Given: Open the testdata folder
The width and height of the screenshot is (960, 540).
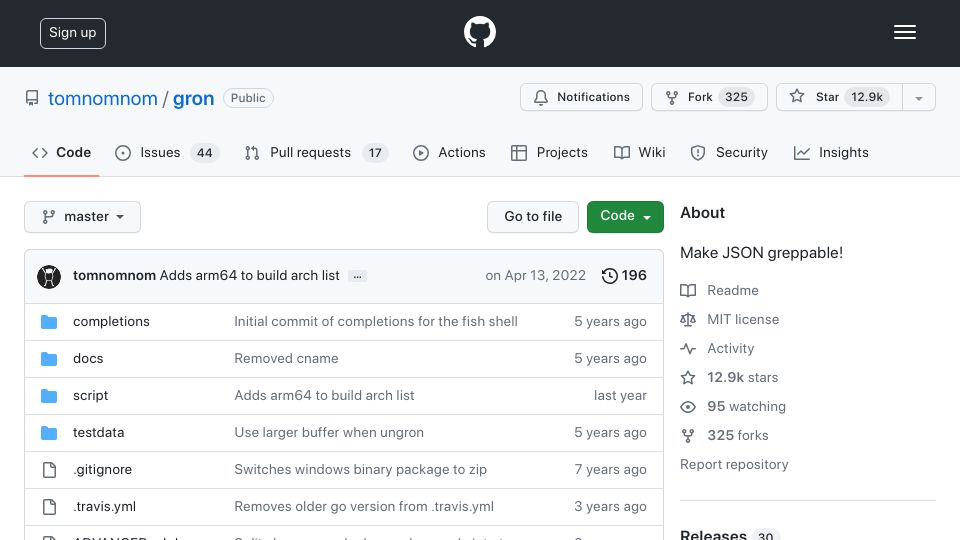Looking at the screenshot, I should pos(99,432).
